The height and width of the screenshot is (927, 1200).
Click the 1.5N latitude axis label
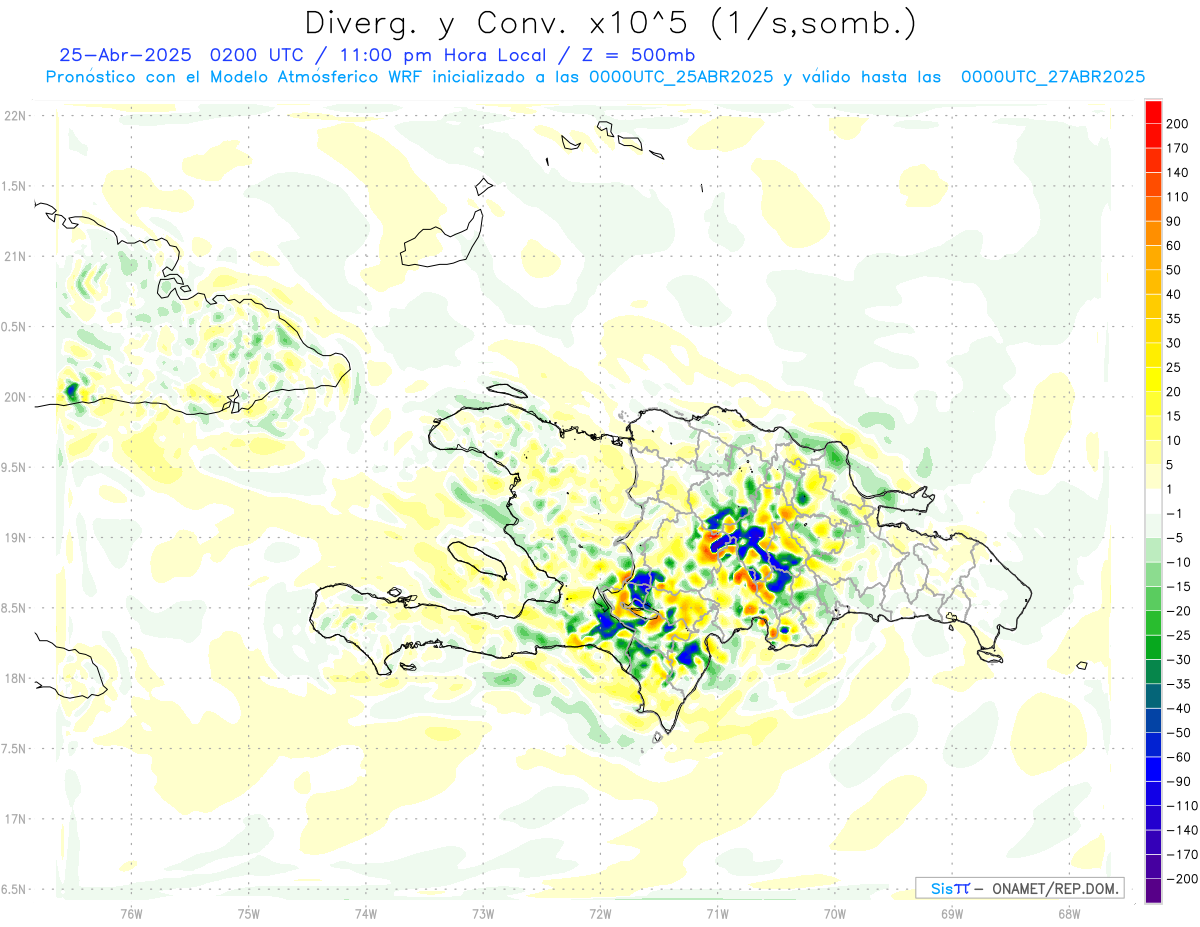point(14,186)
